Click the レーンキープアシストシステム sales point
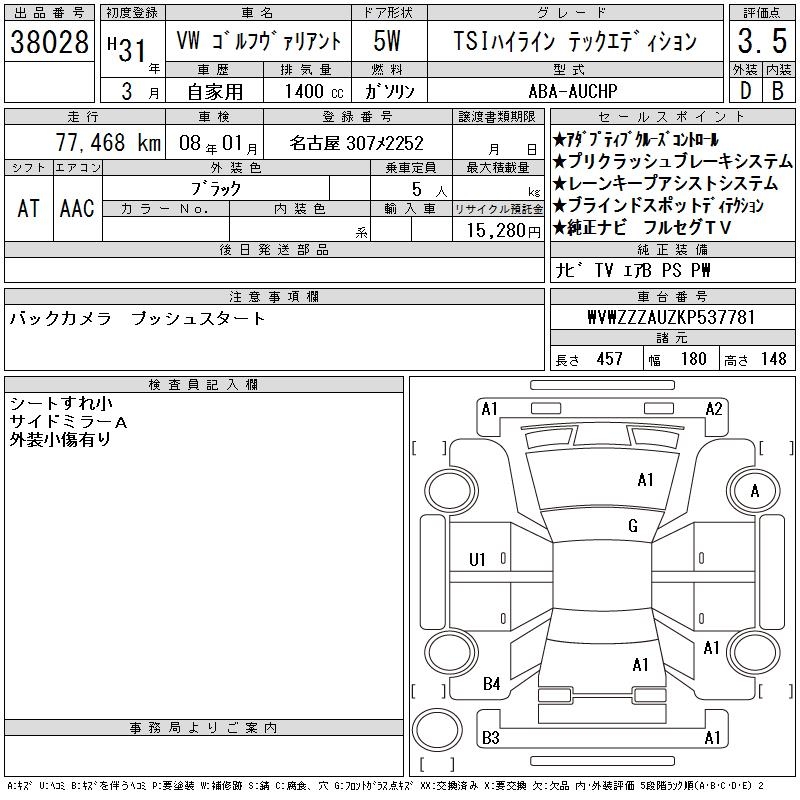Image resolution: width=800 pixels, height=800 pixels. (665, 184)
